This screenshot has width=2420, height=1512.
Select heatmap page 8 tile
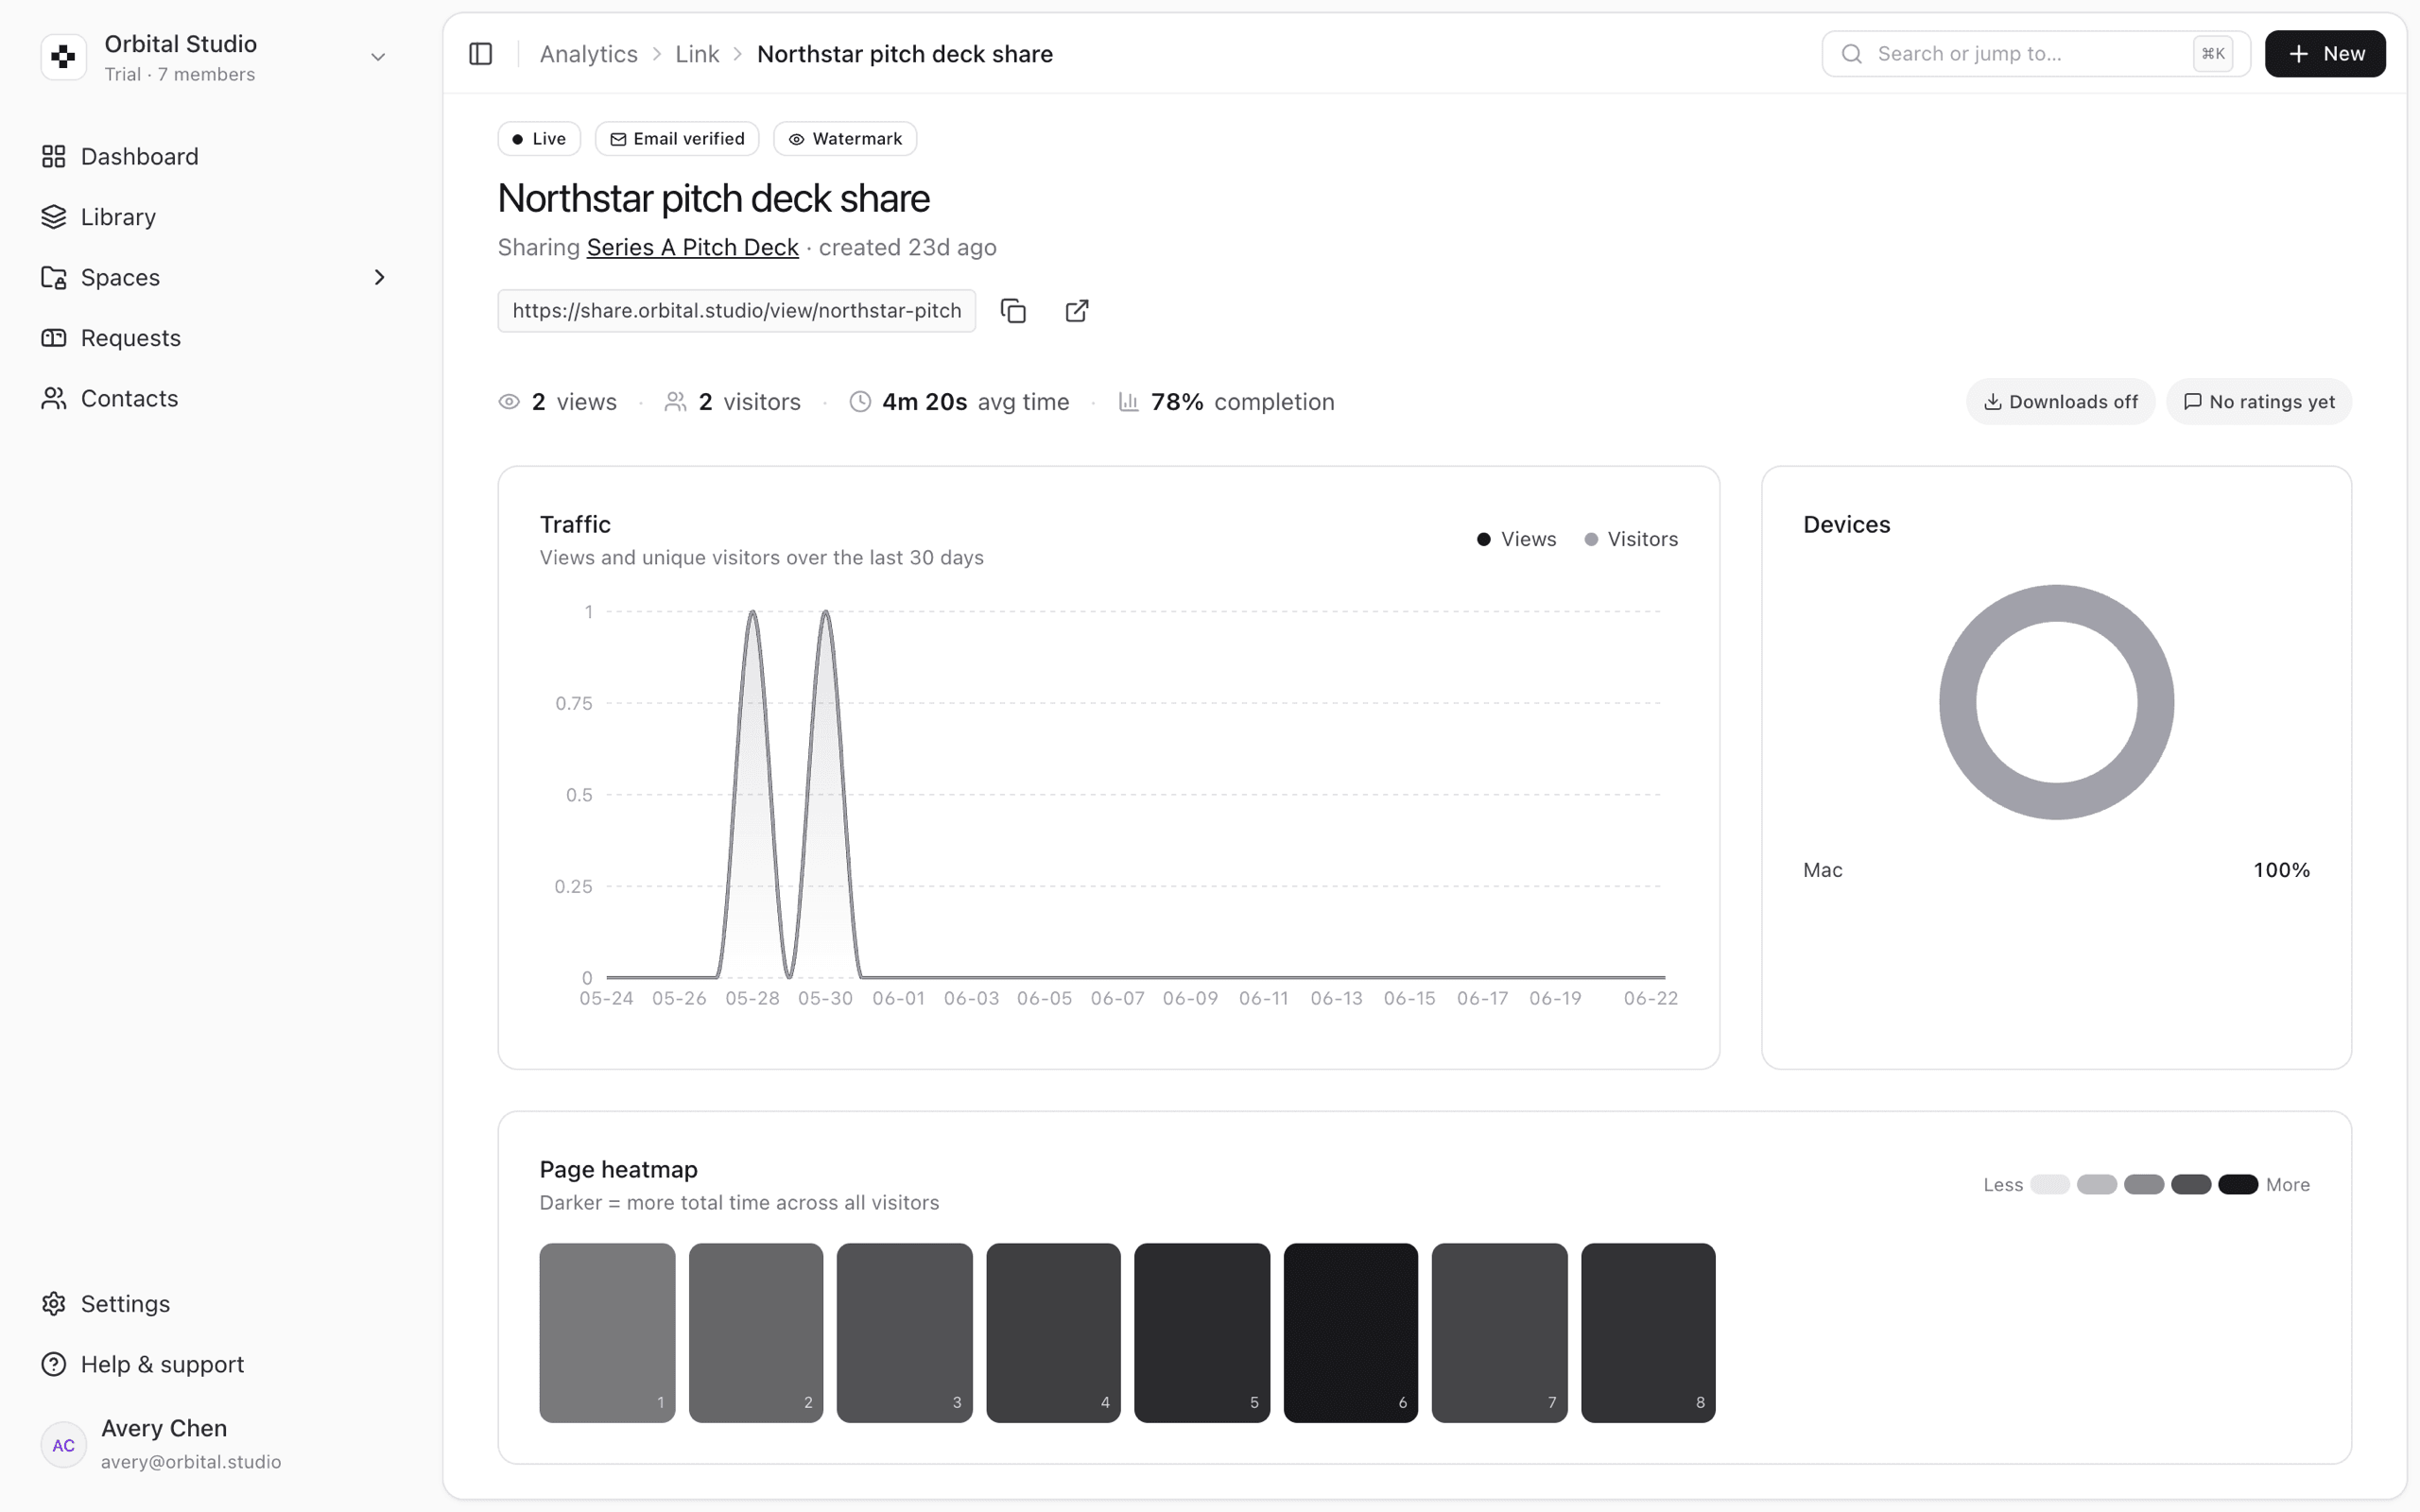[x=1648, y=1333]
